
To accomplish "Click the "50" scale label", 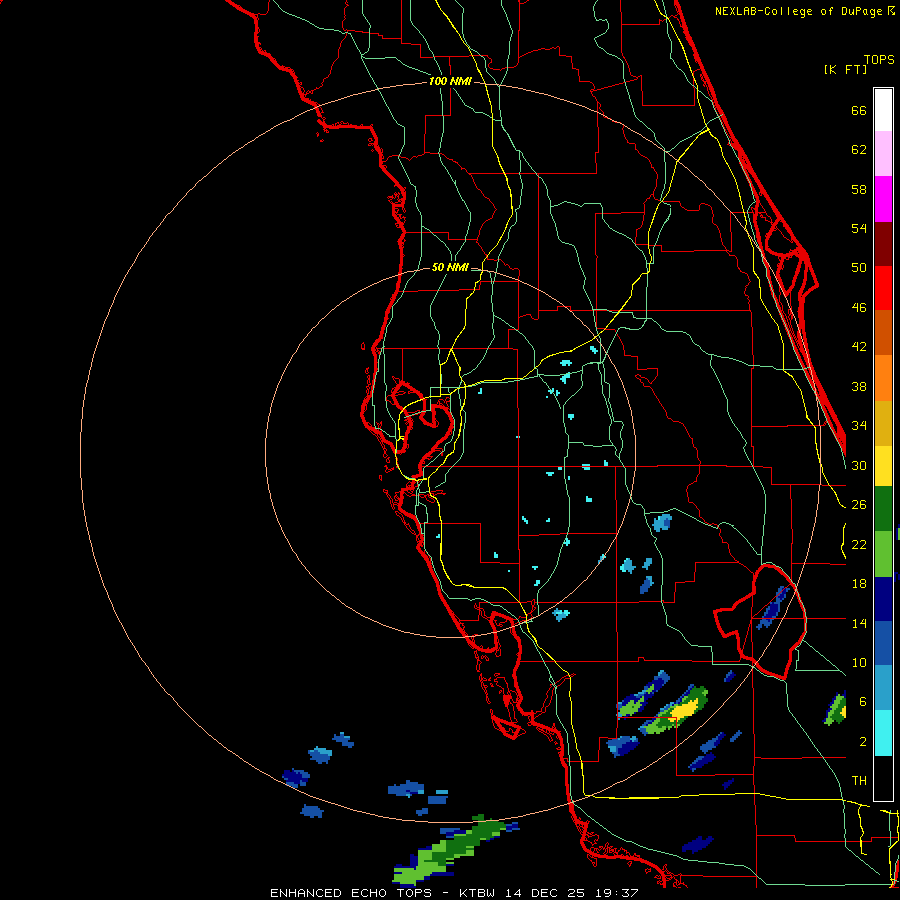I will pos(859,268).
